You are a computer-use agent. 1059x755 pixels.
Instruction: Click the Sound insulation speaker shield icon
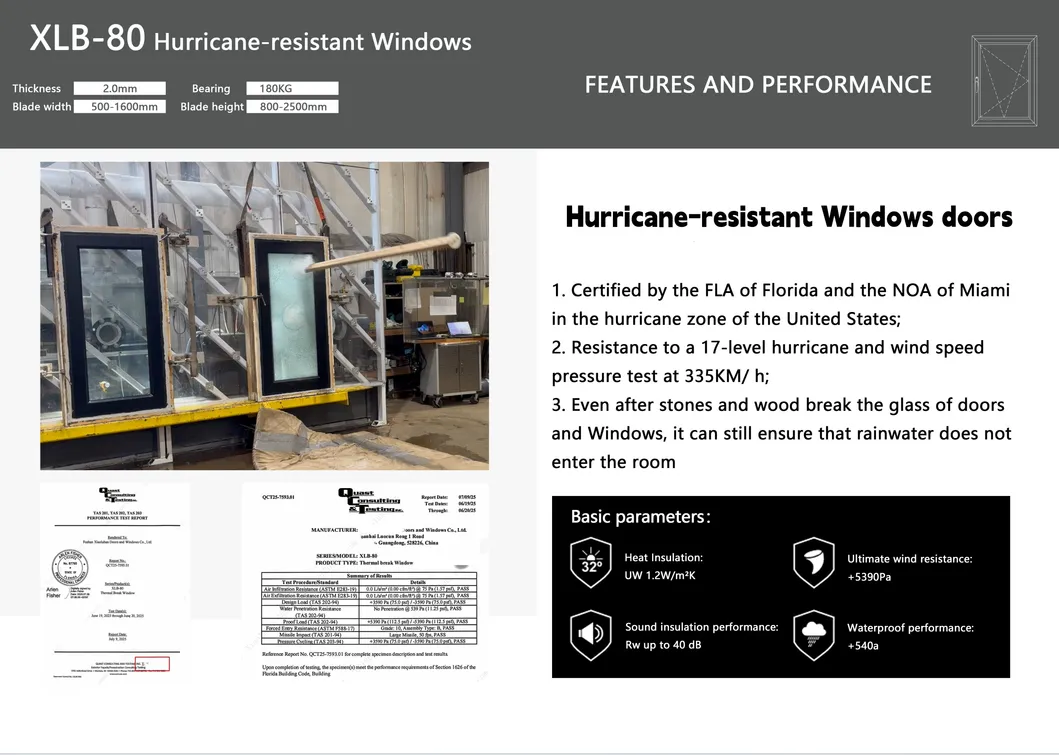(x=591, y=635)
